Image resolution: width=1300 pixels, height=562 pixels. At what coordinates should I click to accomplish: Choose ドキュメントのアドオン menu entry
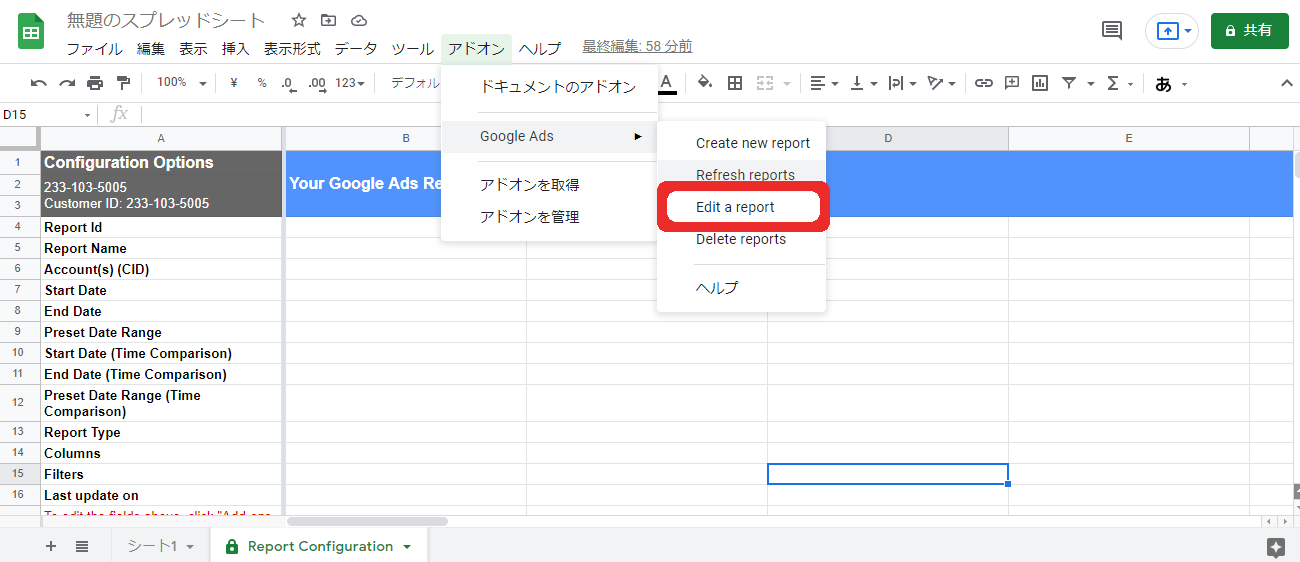pos(550,87)
